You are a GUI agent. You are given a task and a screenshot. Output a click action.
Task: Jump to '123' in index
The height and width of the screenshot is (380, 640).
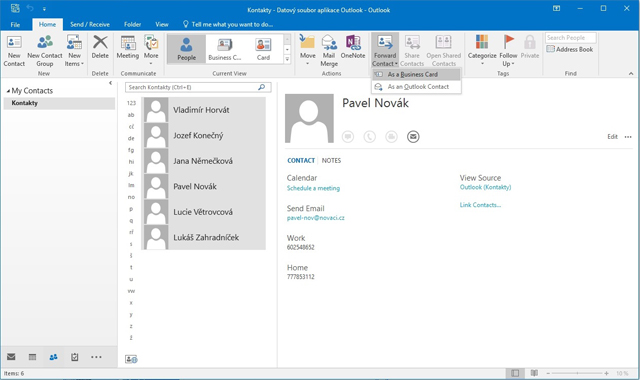coord(131,103)
